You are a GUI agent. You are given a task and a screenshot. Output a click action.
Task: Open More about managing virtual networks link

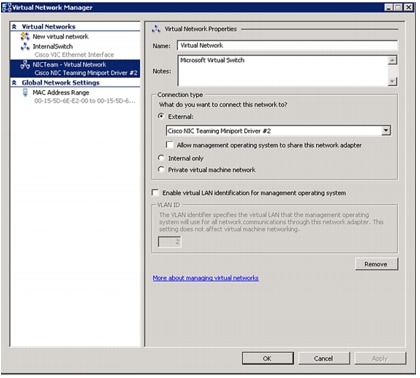tap(205, 278)
